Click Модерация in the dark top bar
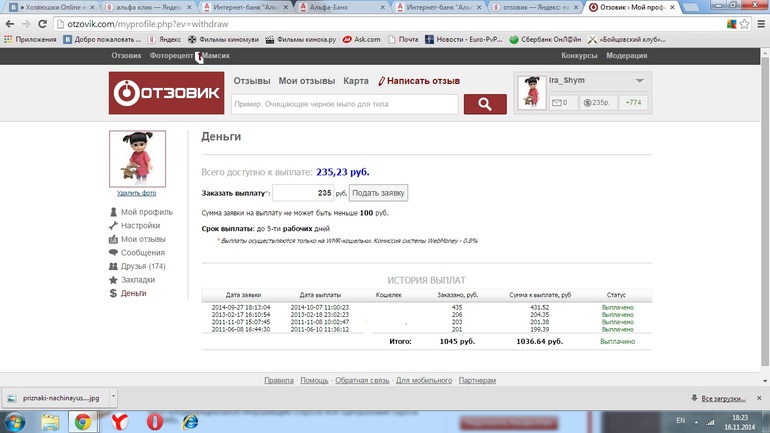 point(627,55)
